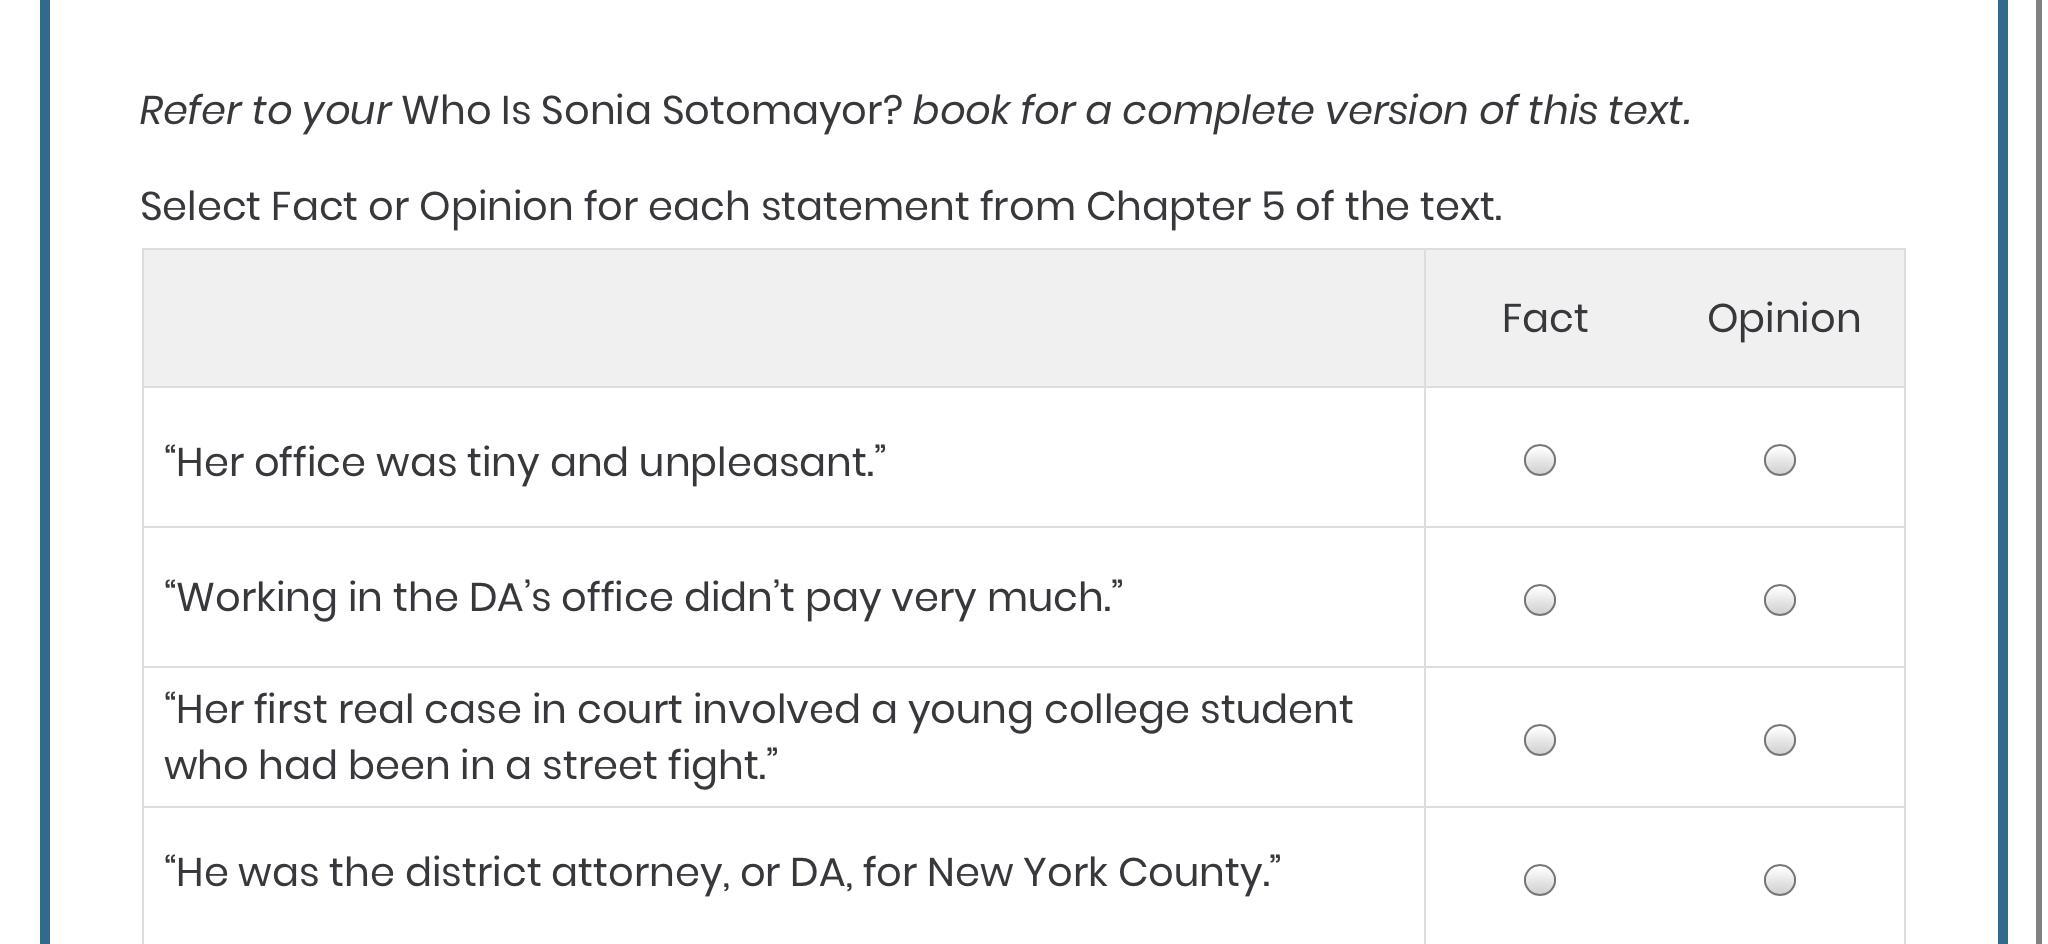Click the italic "book for a complete version" text
The width and height of the screenshot is (2048, 944).
tap(1301, 110)
